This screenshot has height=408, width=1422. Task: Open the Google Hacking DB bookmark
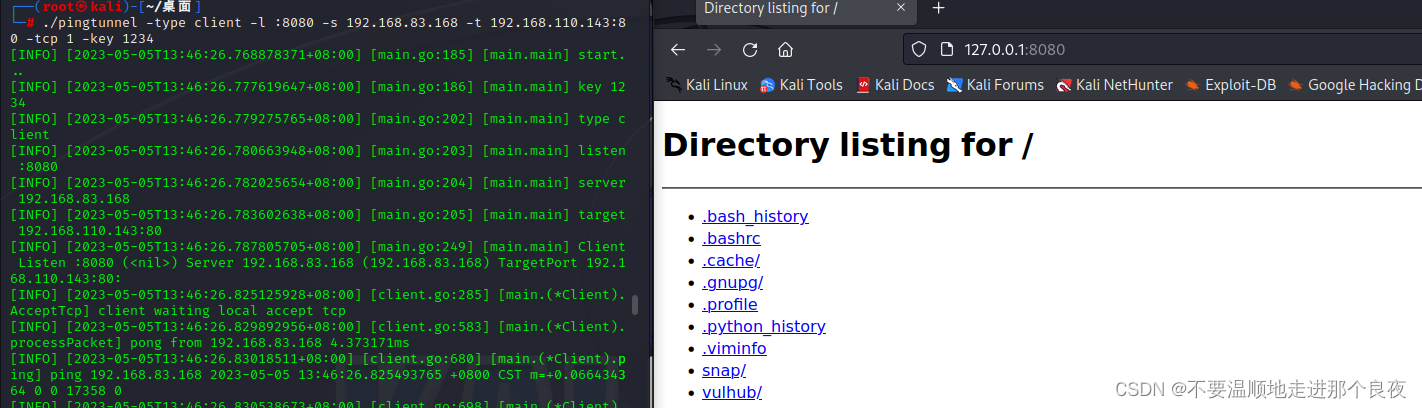point(1354,85)
